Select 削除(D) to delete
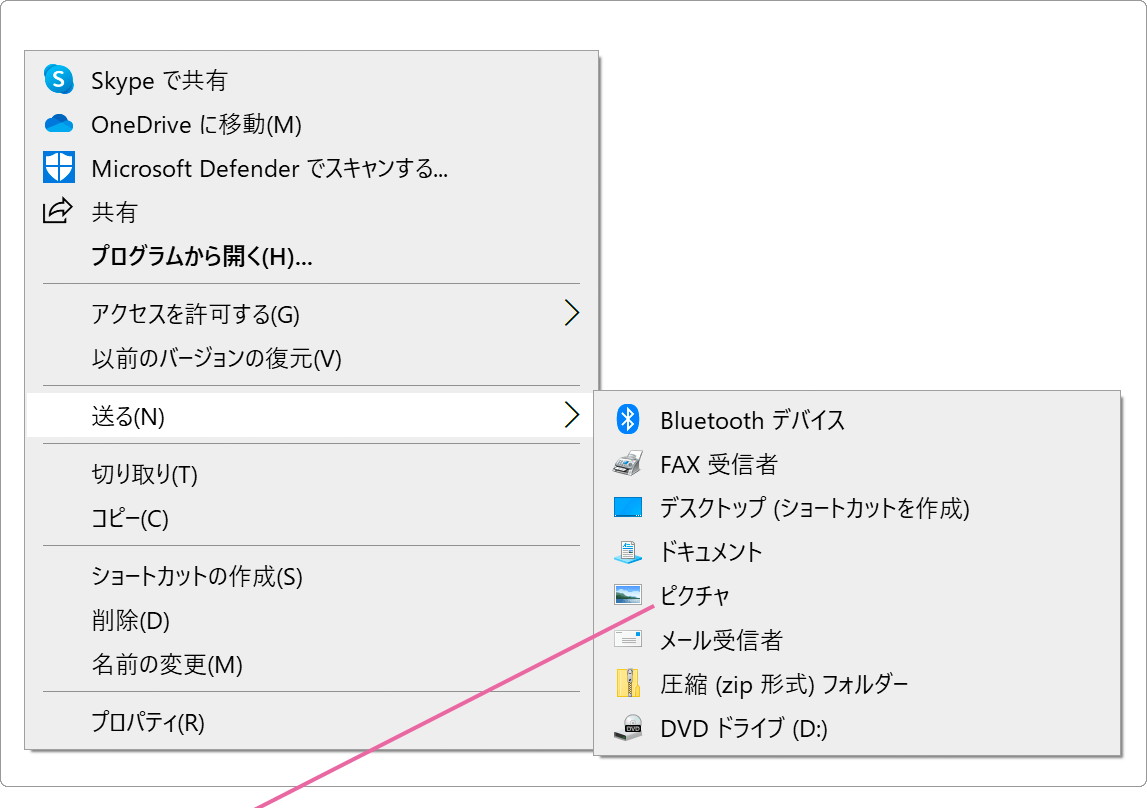 pos(310,619)
